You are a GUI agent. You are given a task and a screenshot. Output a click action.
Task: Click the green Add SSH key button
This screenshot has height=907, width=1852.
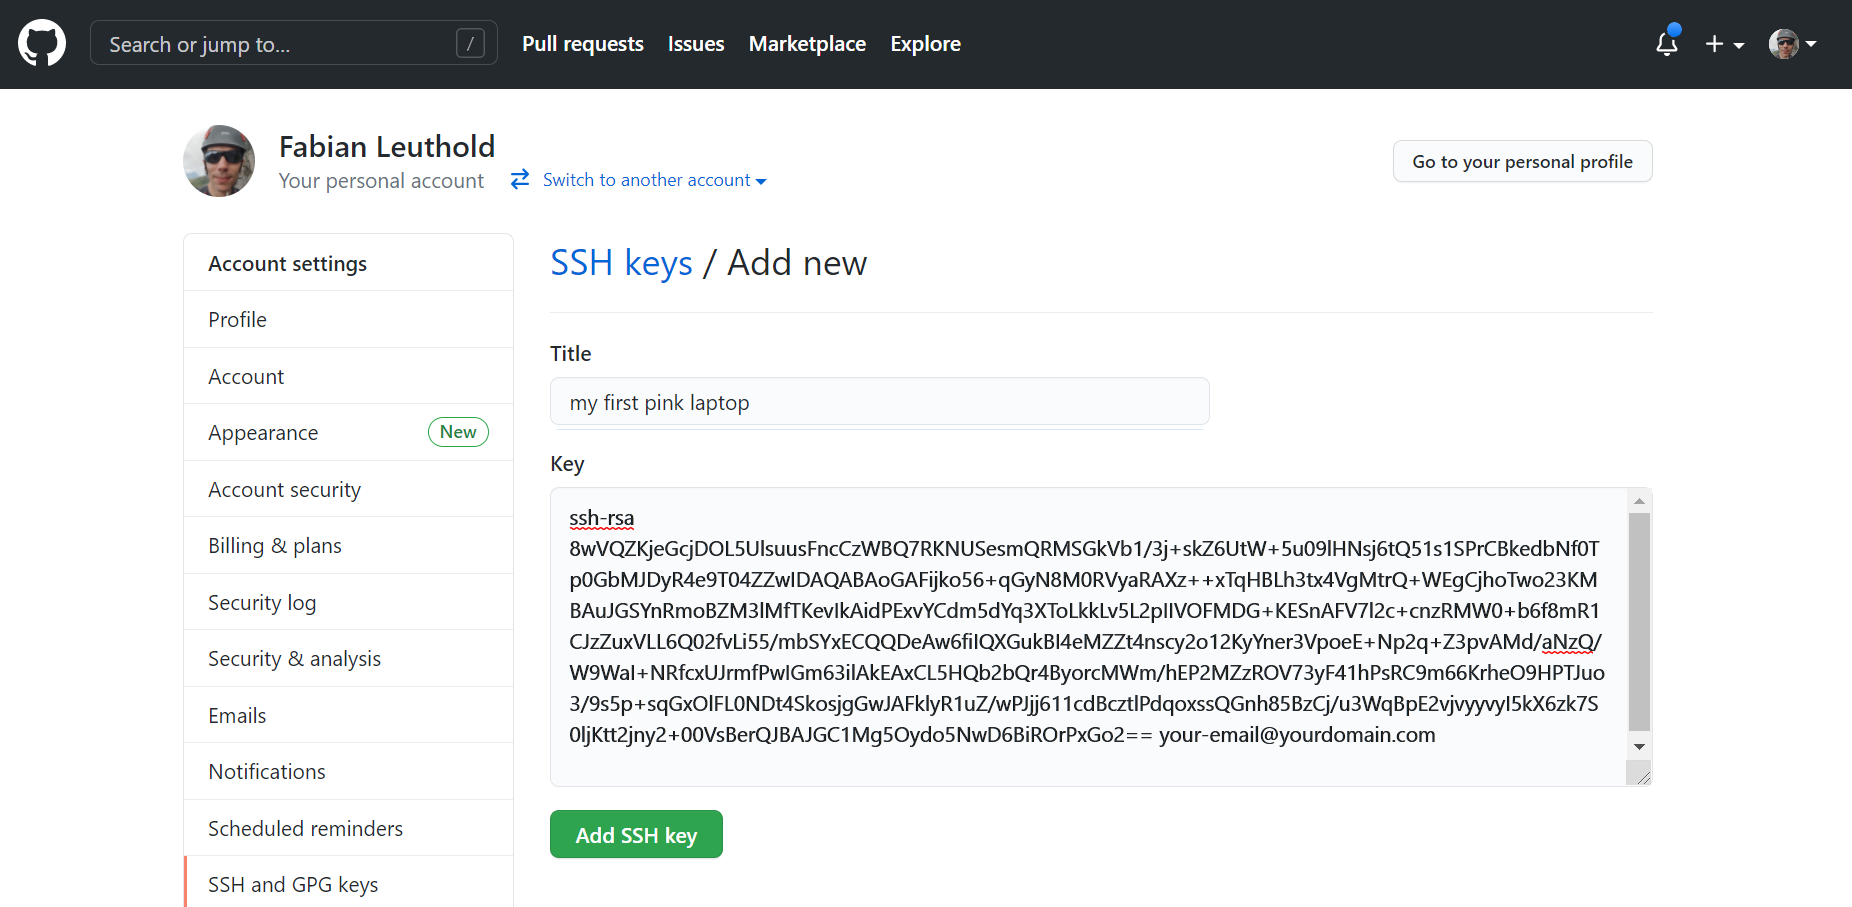[x=636, y=834]
